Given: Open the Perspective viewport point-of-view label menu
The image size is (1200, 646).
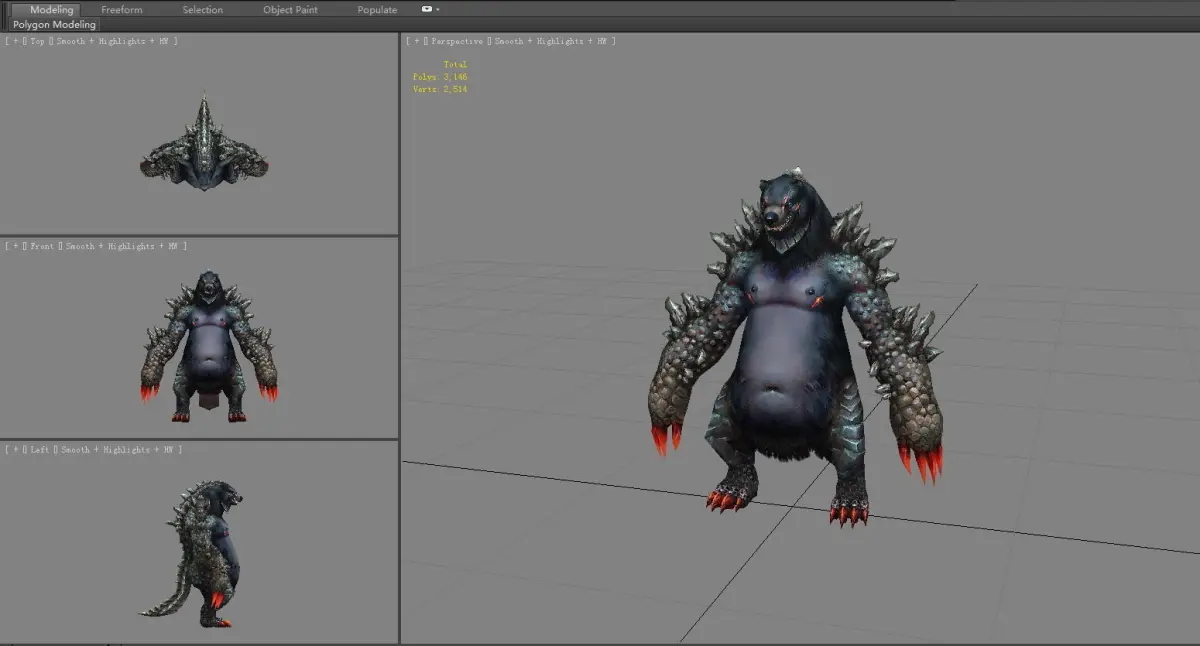Looking at the screenshot, I should click(457, 41).
